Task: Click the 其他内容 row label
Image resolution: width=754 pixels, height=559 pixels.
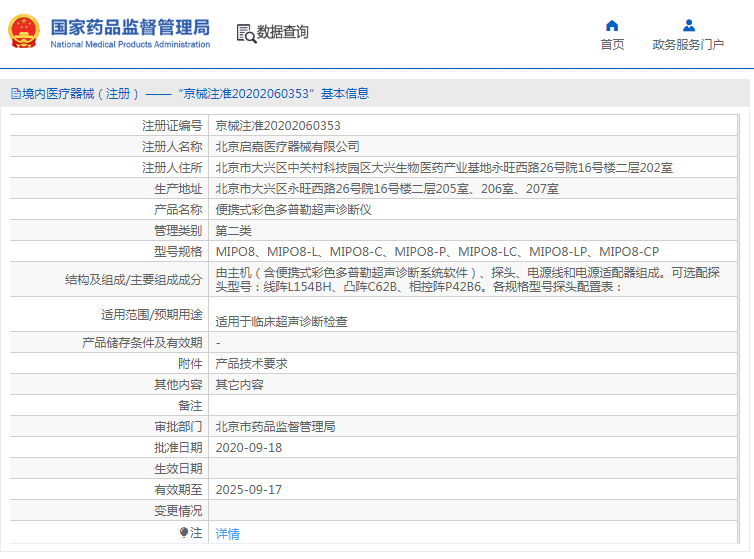Action: 178,385
